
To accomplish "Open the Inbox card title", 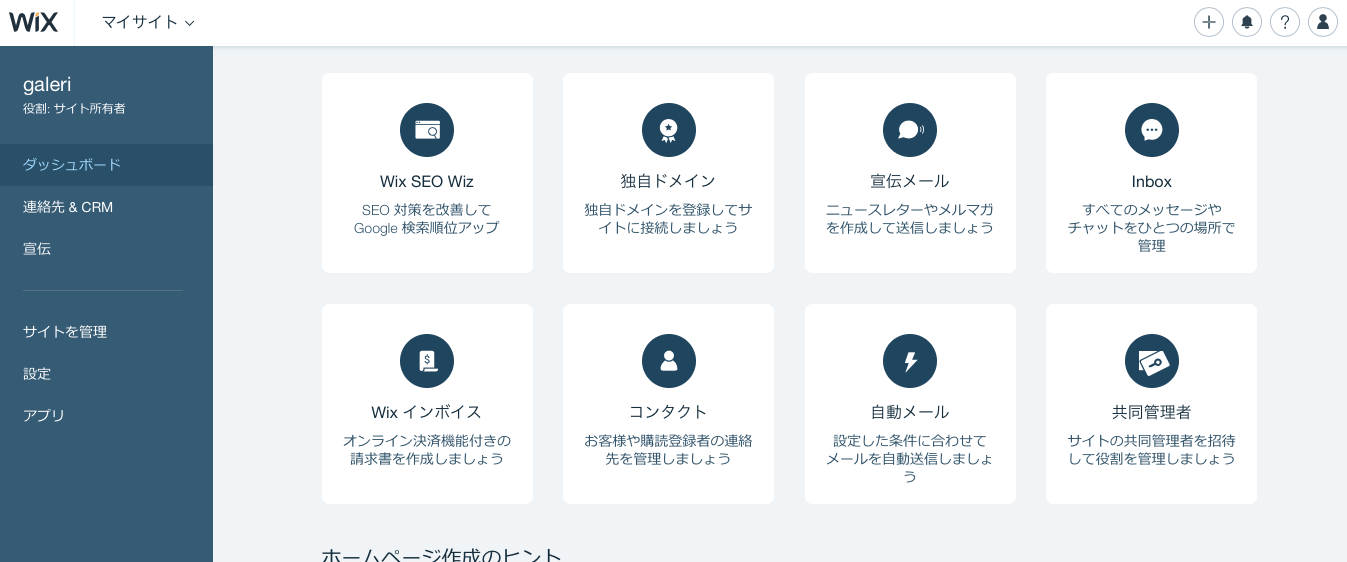I will coord(1152,182).
